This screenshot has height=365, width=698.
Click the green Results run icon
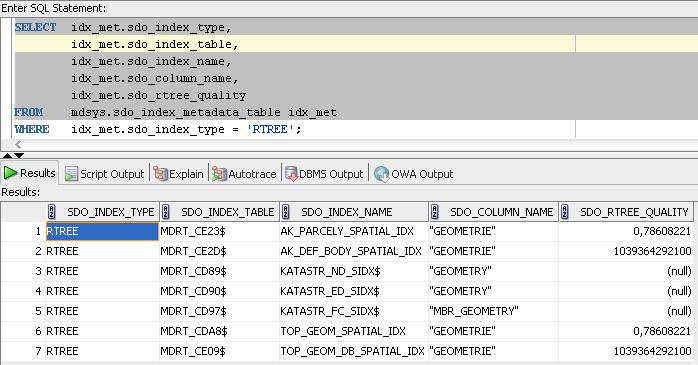point(10,173)
